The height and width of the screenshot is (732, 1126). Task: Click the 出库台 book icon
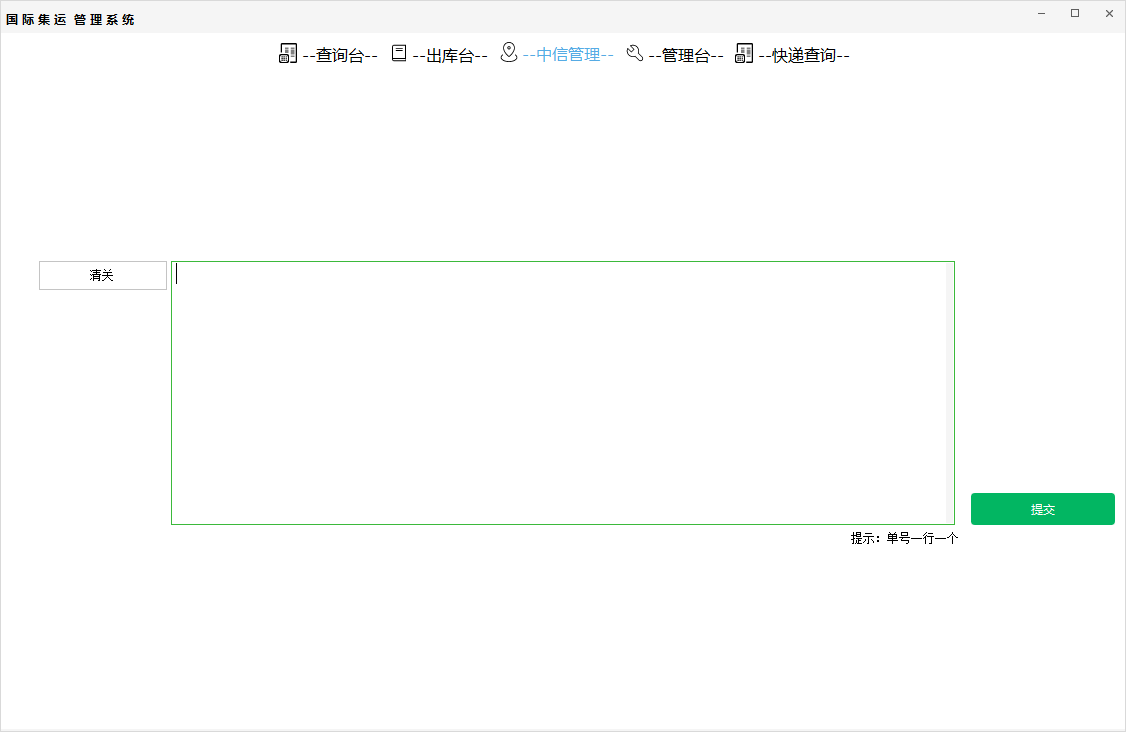[x=399, y=52]
